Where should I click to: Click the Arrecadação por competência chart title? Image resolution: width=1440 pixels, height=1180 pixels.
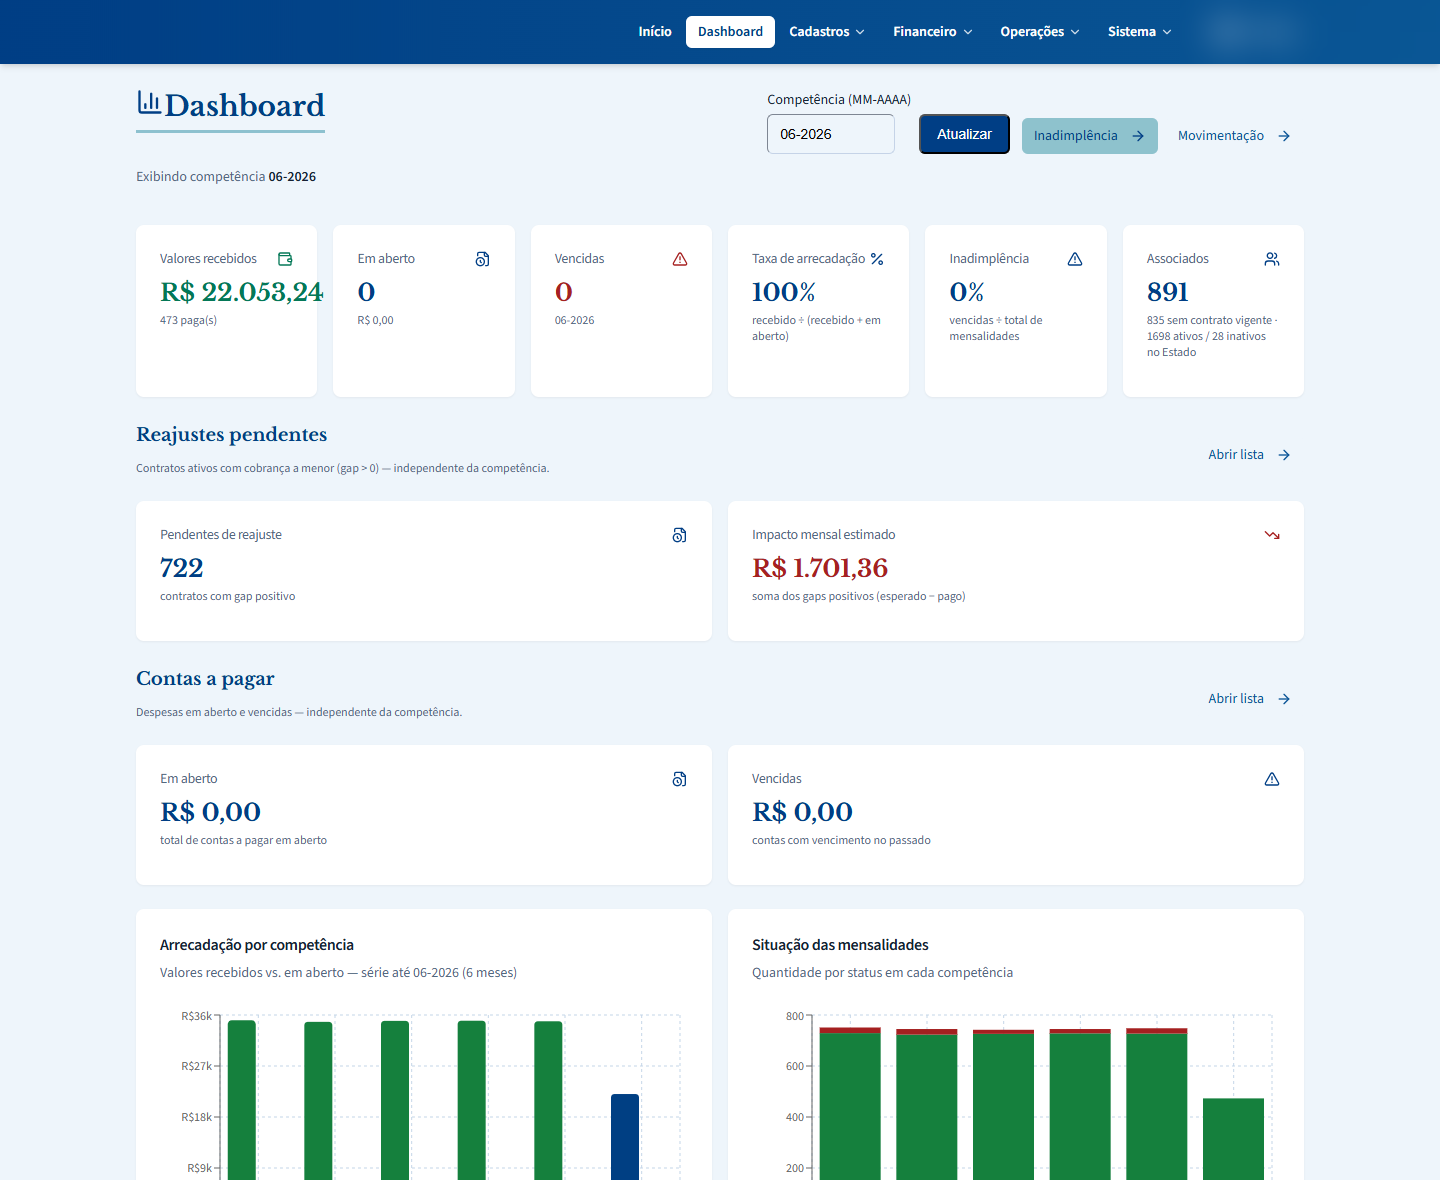[257, 945]
